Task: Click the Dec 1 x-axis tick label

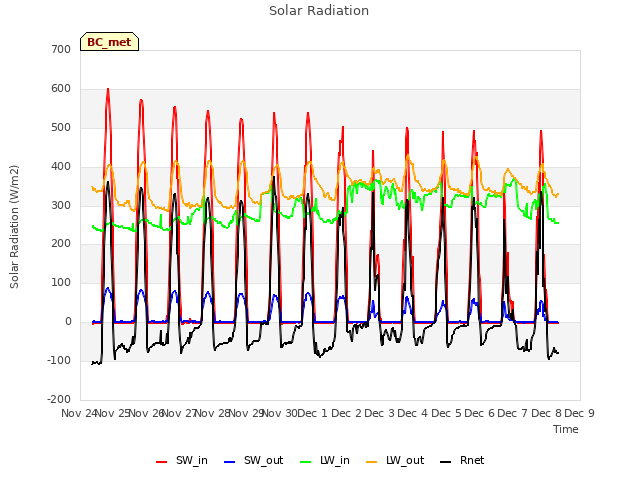Action: point(313,413)
